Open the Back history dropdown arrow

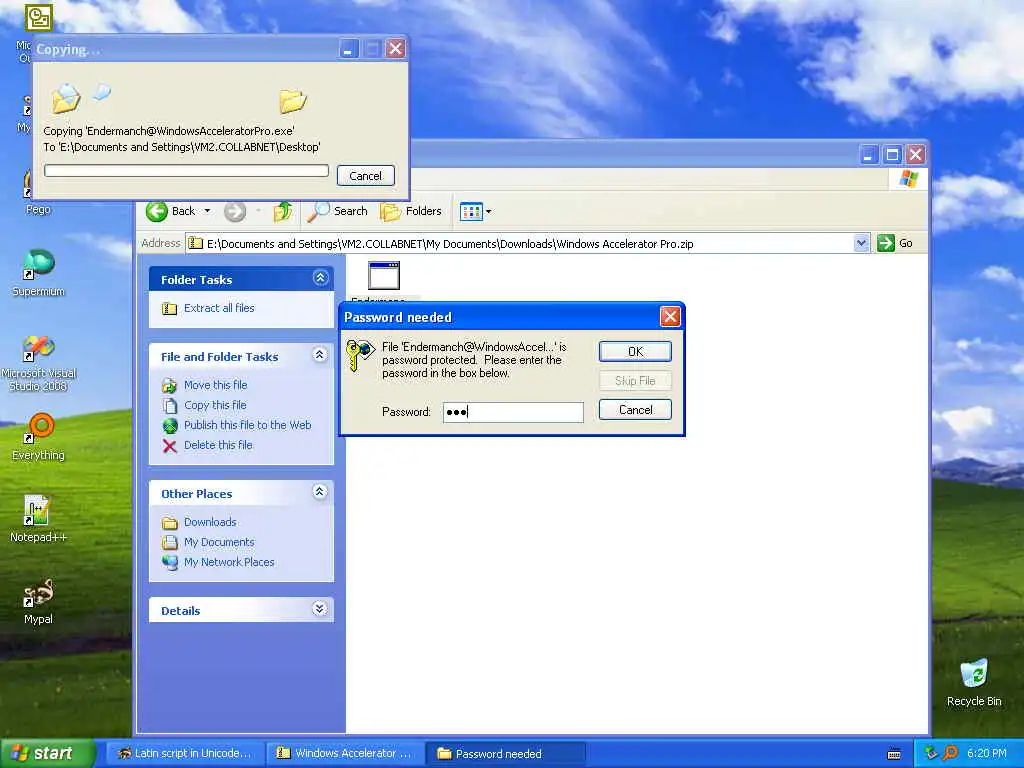point(207,211)
